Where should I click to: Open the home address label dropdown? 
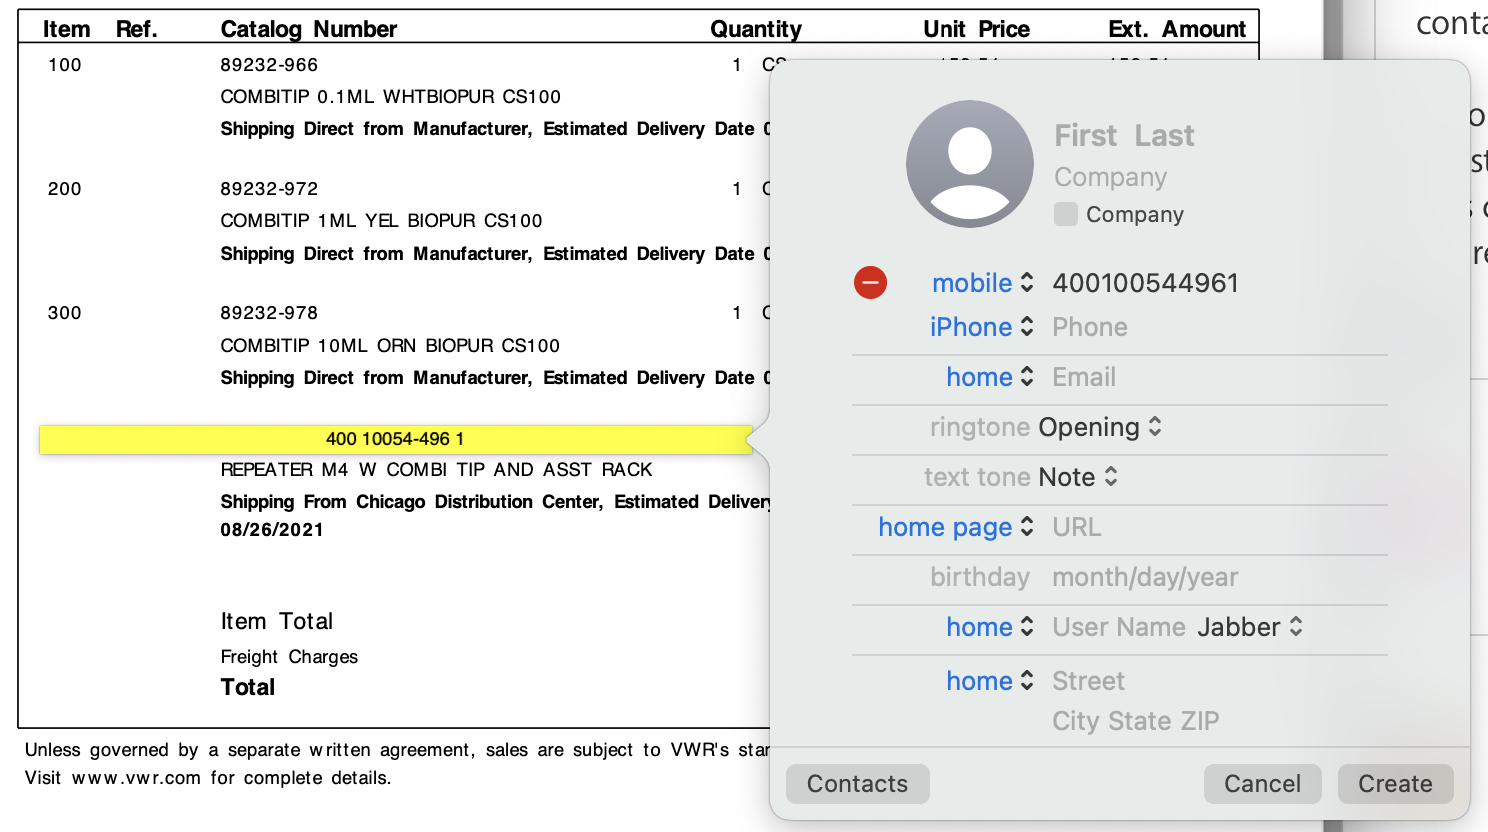tap(990, 681)
